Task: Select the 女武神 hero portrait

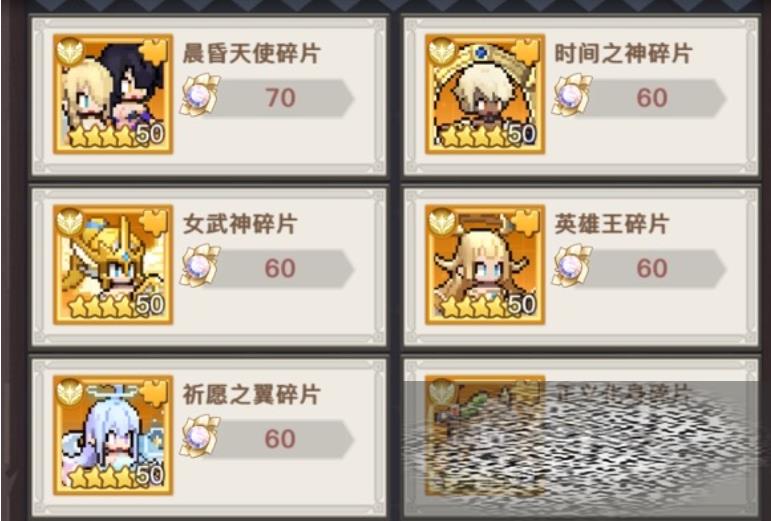Action: [113, 264]
